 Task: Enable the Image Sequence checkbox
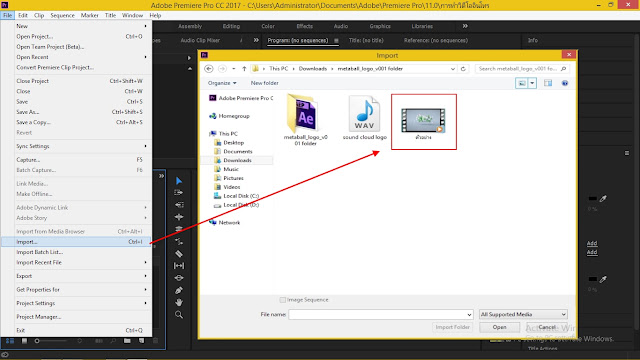coord(282,300)
